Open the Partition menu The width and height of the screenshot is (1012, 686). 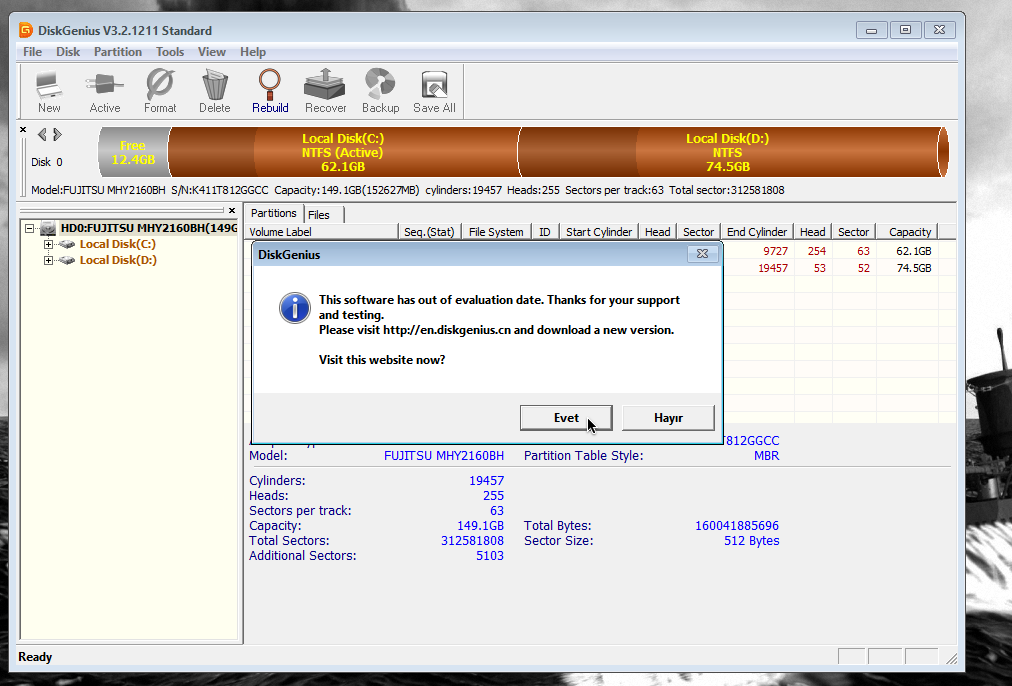(117, 52)
